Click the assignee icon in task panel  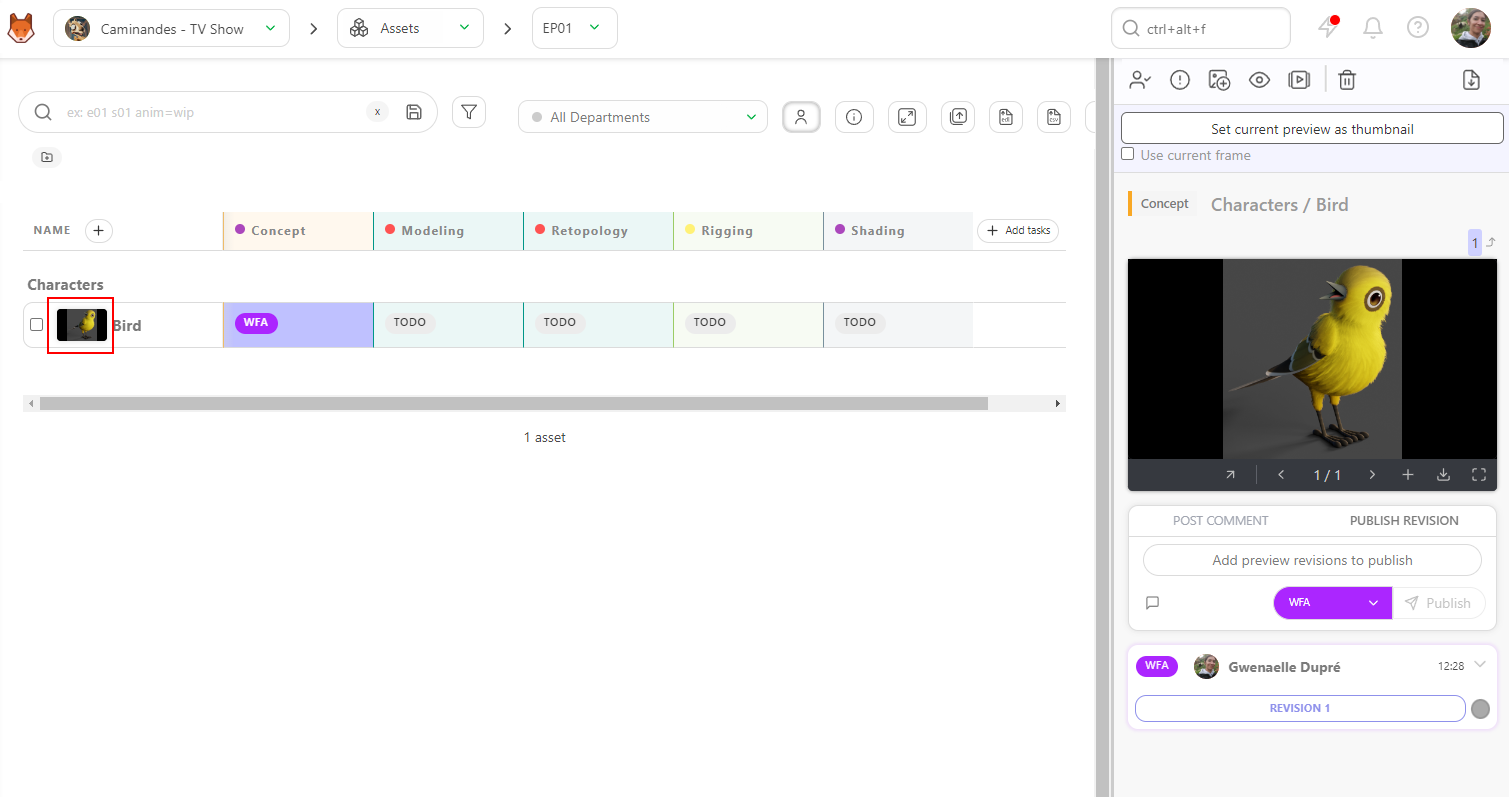click(1139, 80)
